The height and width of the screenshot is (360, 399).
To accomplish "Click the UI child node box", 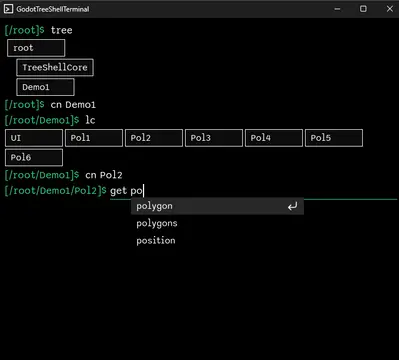I will click(34, 138).
